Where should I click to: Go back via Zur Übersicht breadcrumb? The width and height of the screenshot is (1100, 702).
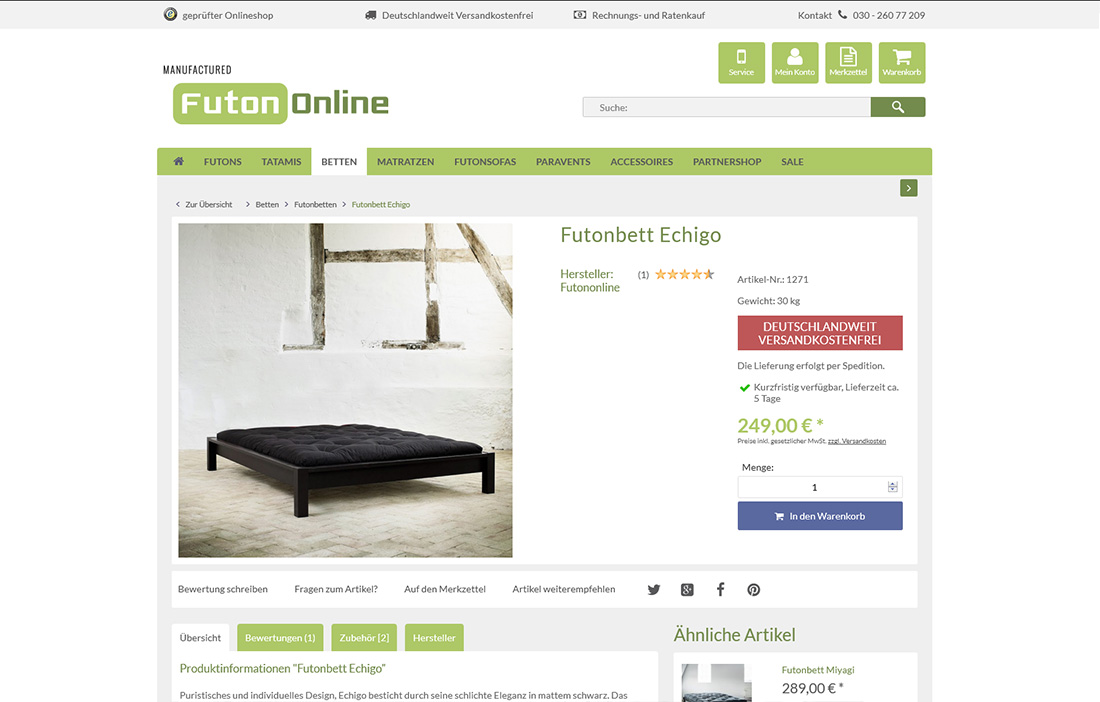[x=203, y=205]
